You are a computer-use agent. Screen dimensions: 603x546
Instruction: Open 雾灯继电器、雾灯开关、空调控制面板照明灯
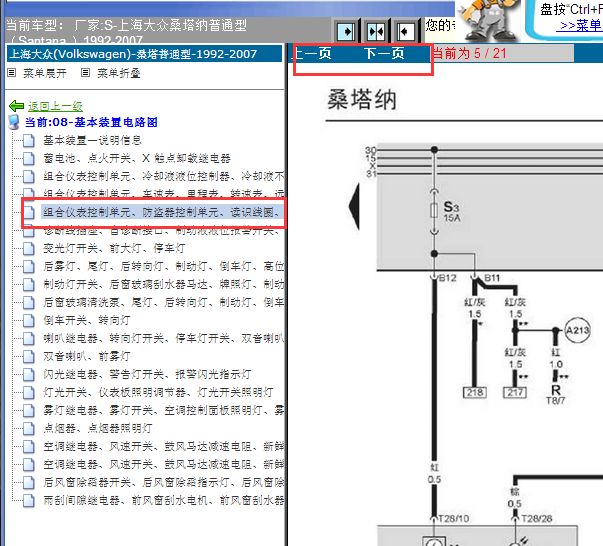coord(163,410)
